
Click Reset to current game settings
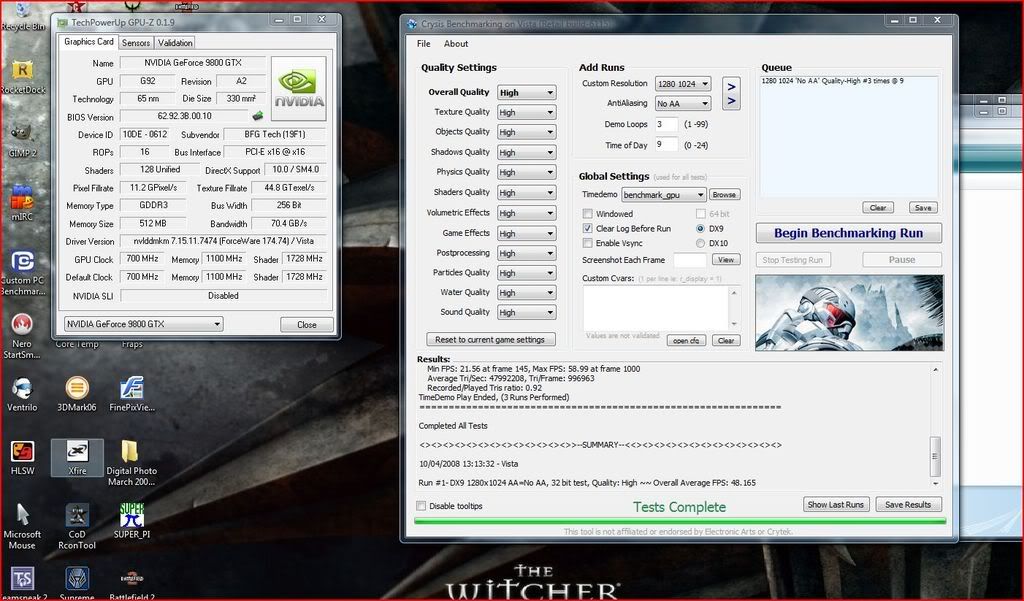click(490, 340)
